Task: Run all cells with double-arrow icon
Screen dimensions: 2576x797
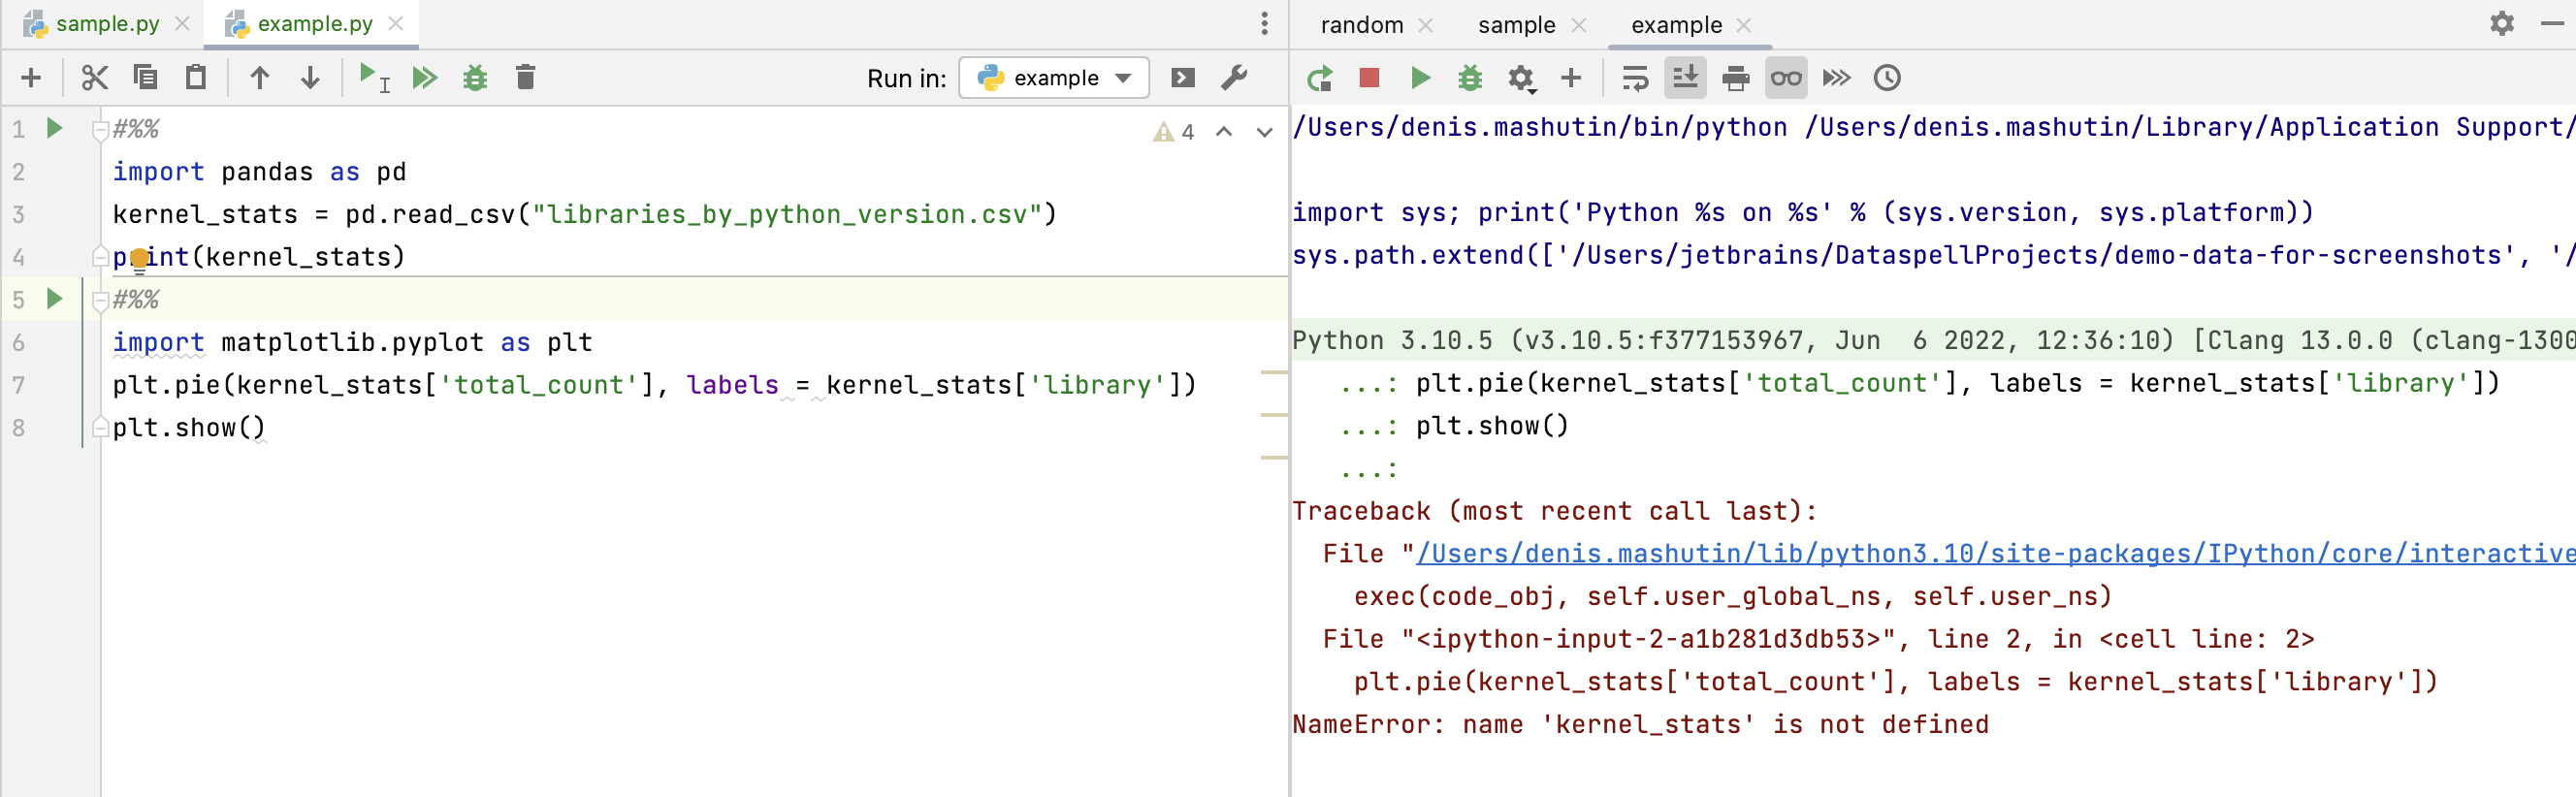Action: [425, 78]
